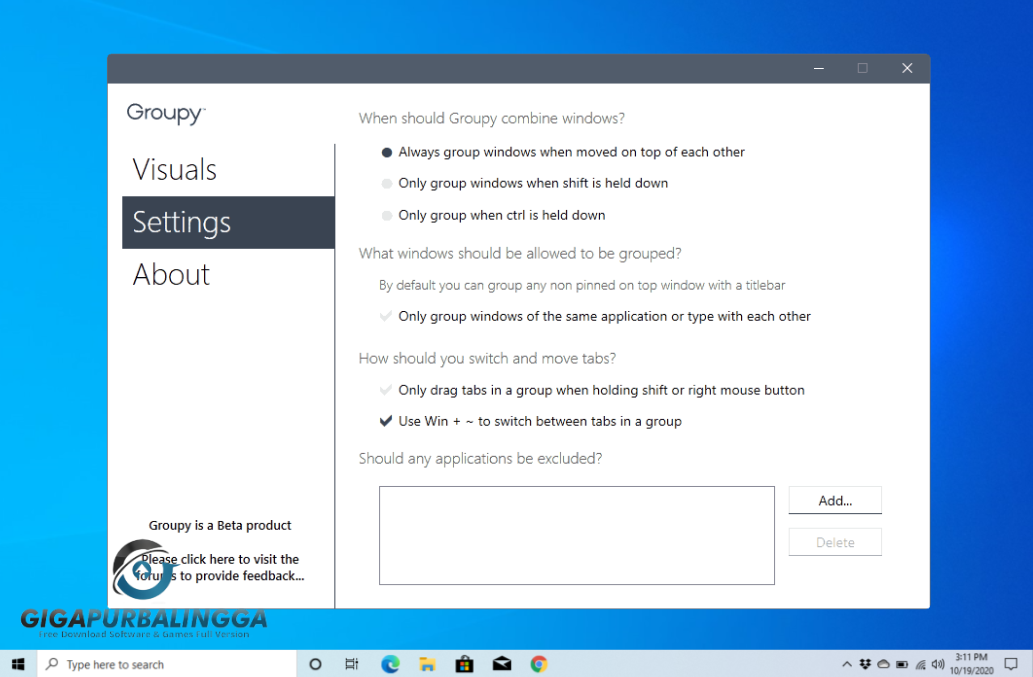Enable grouping only windows of the same application
The image size is (1033, 677).
coord(385,316)
